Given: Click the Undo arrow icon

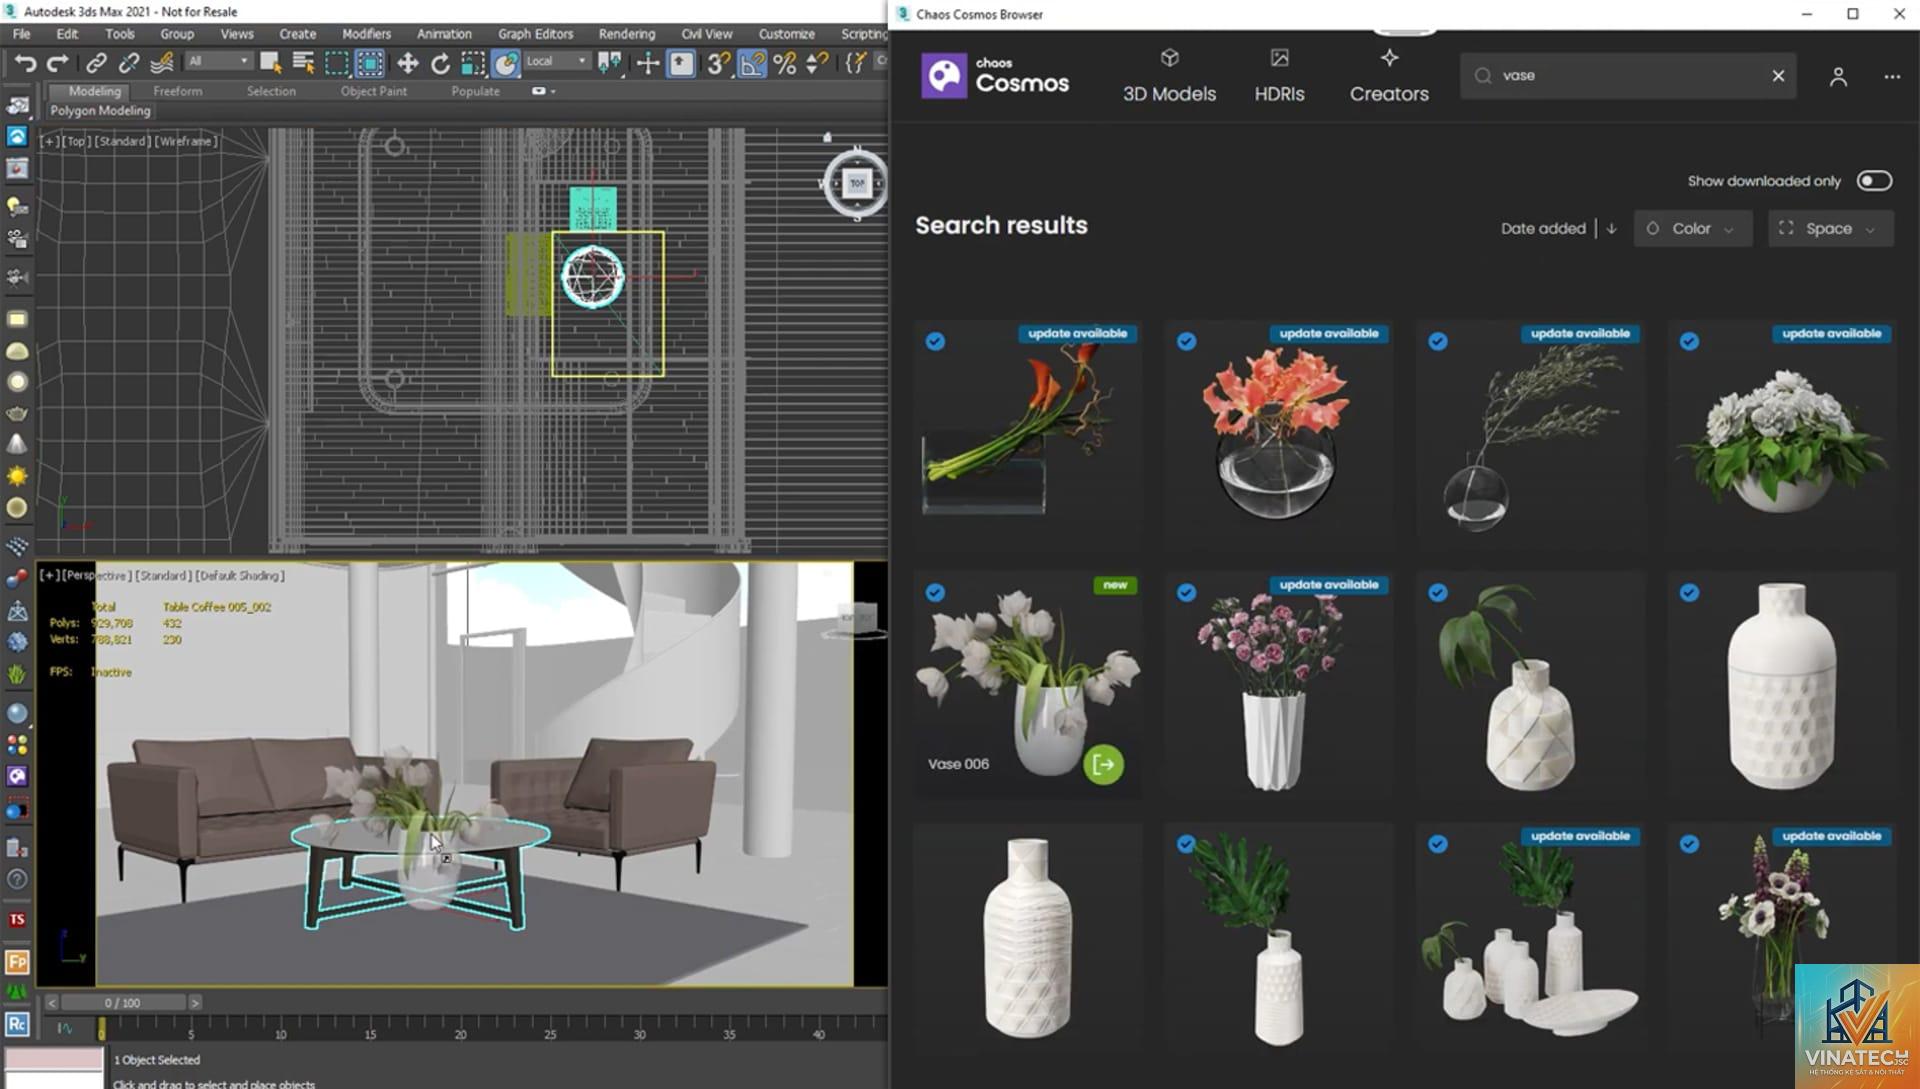Looking at the screenshot, I should coord(25,64).
